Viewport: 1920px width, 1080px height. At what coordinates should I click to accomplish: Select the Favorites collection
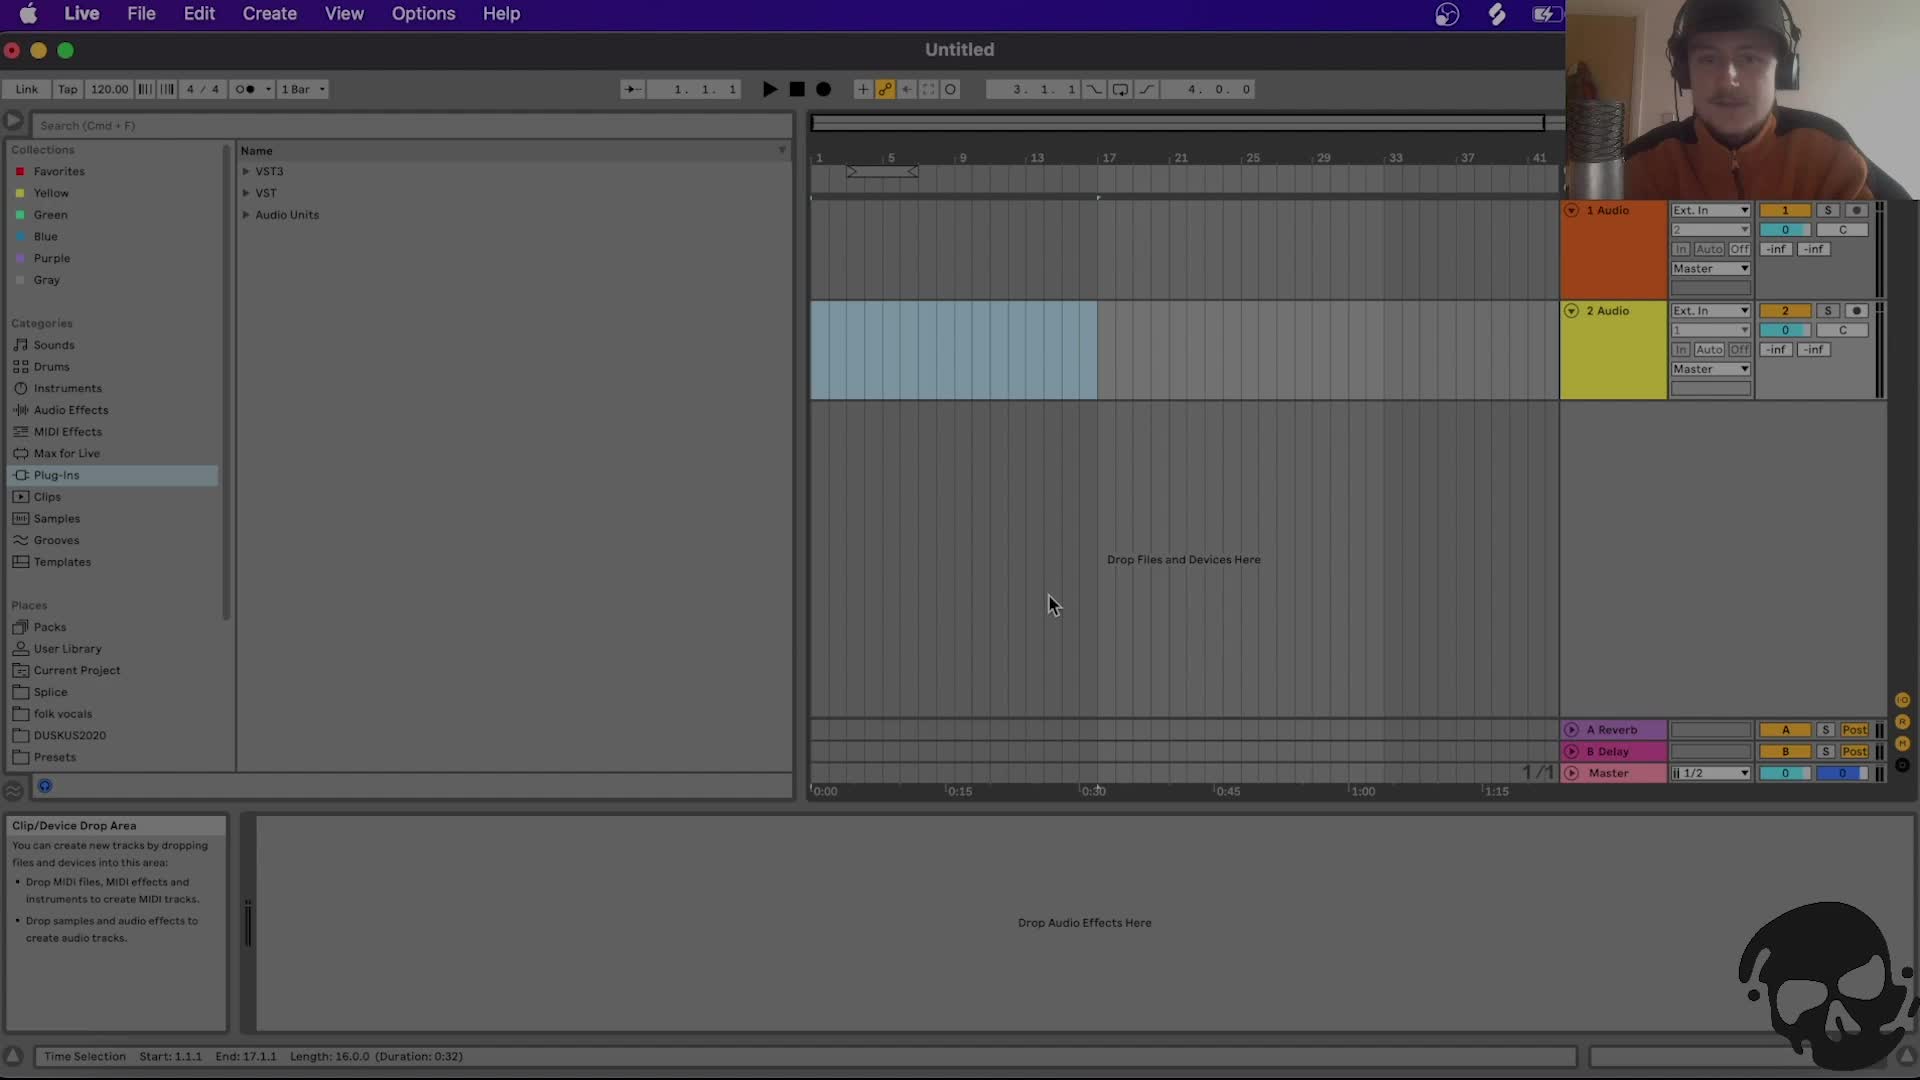59,171
